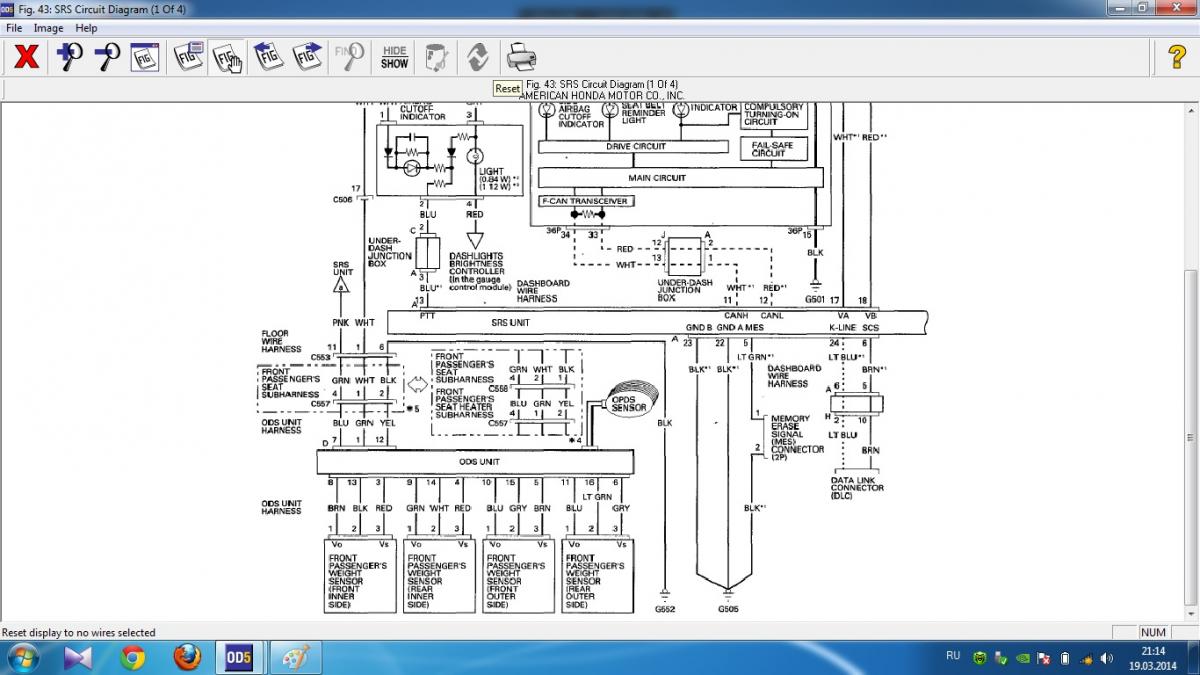
Task: Open the Windows Start menu
Action: tap(22, 657)
